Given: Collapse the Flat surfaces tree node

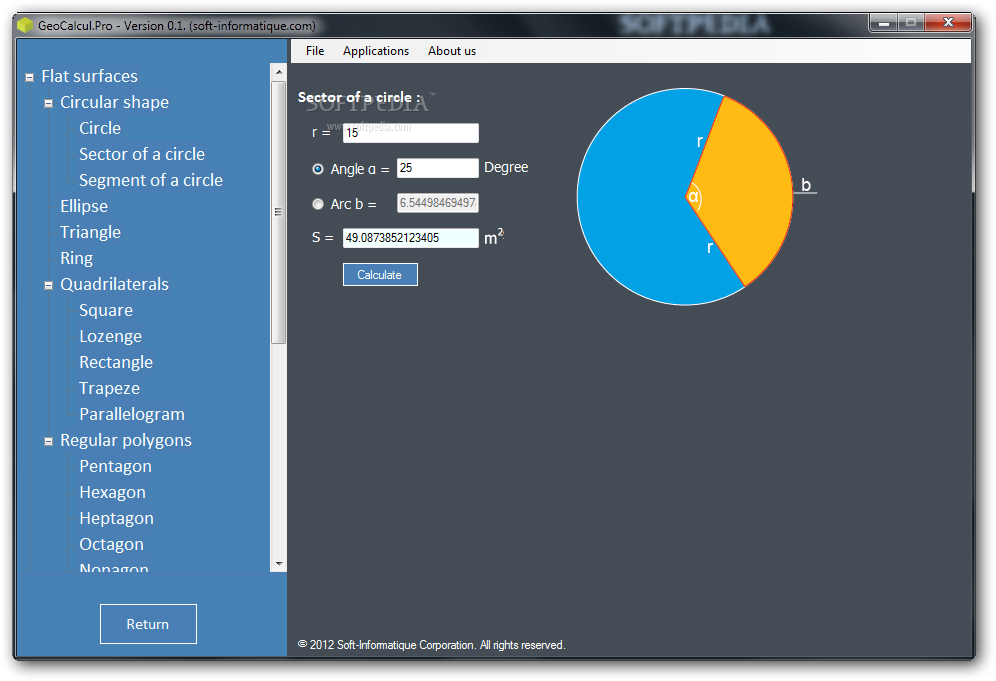Looking at the screenshot, I should pyautogui.click(x=29, y=78).
